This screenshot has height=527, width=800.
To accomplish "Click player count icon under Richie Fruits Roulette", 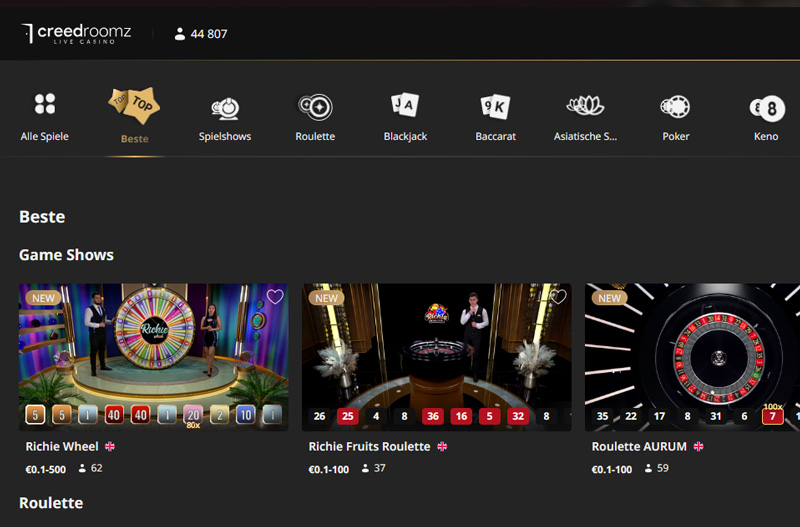I will (x=365, y=468).
